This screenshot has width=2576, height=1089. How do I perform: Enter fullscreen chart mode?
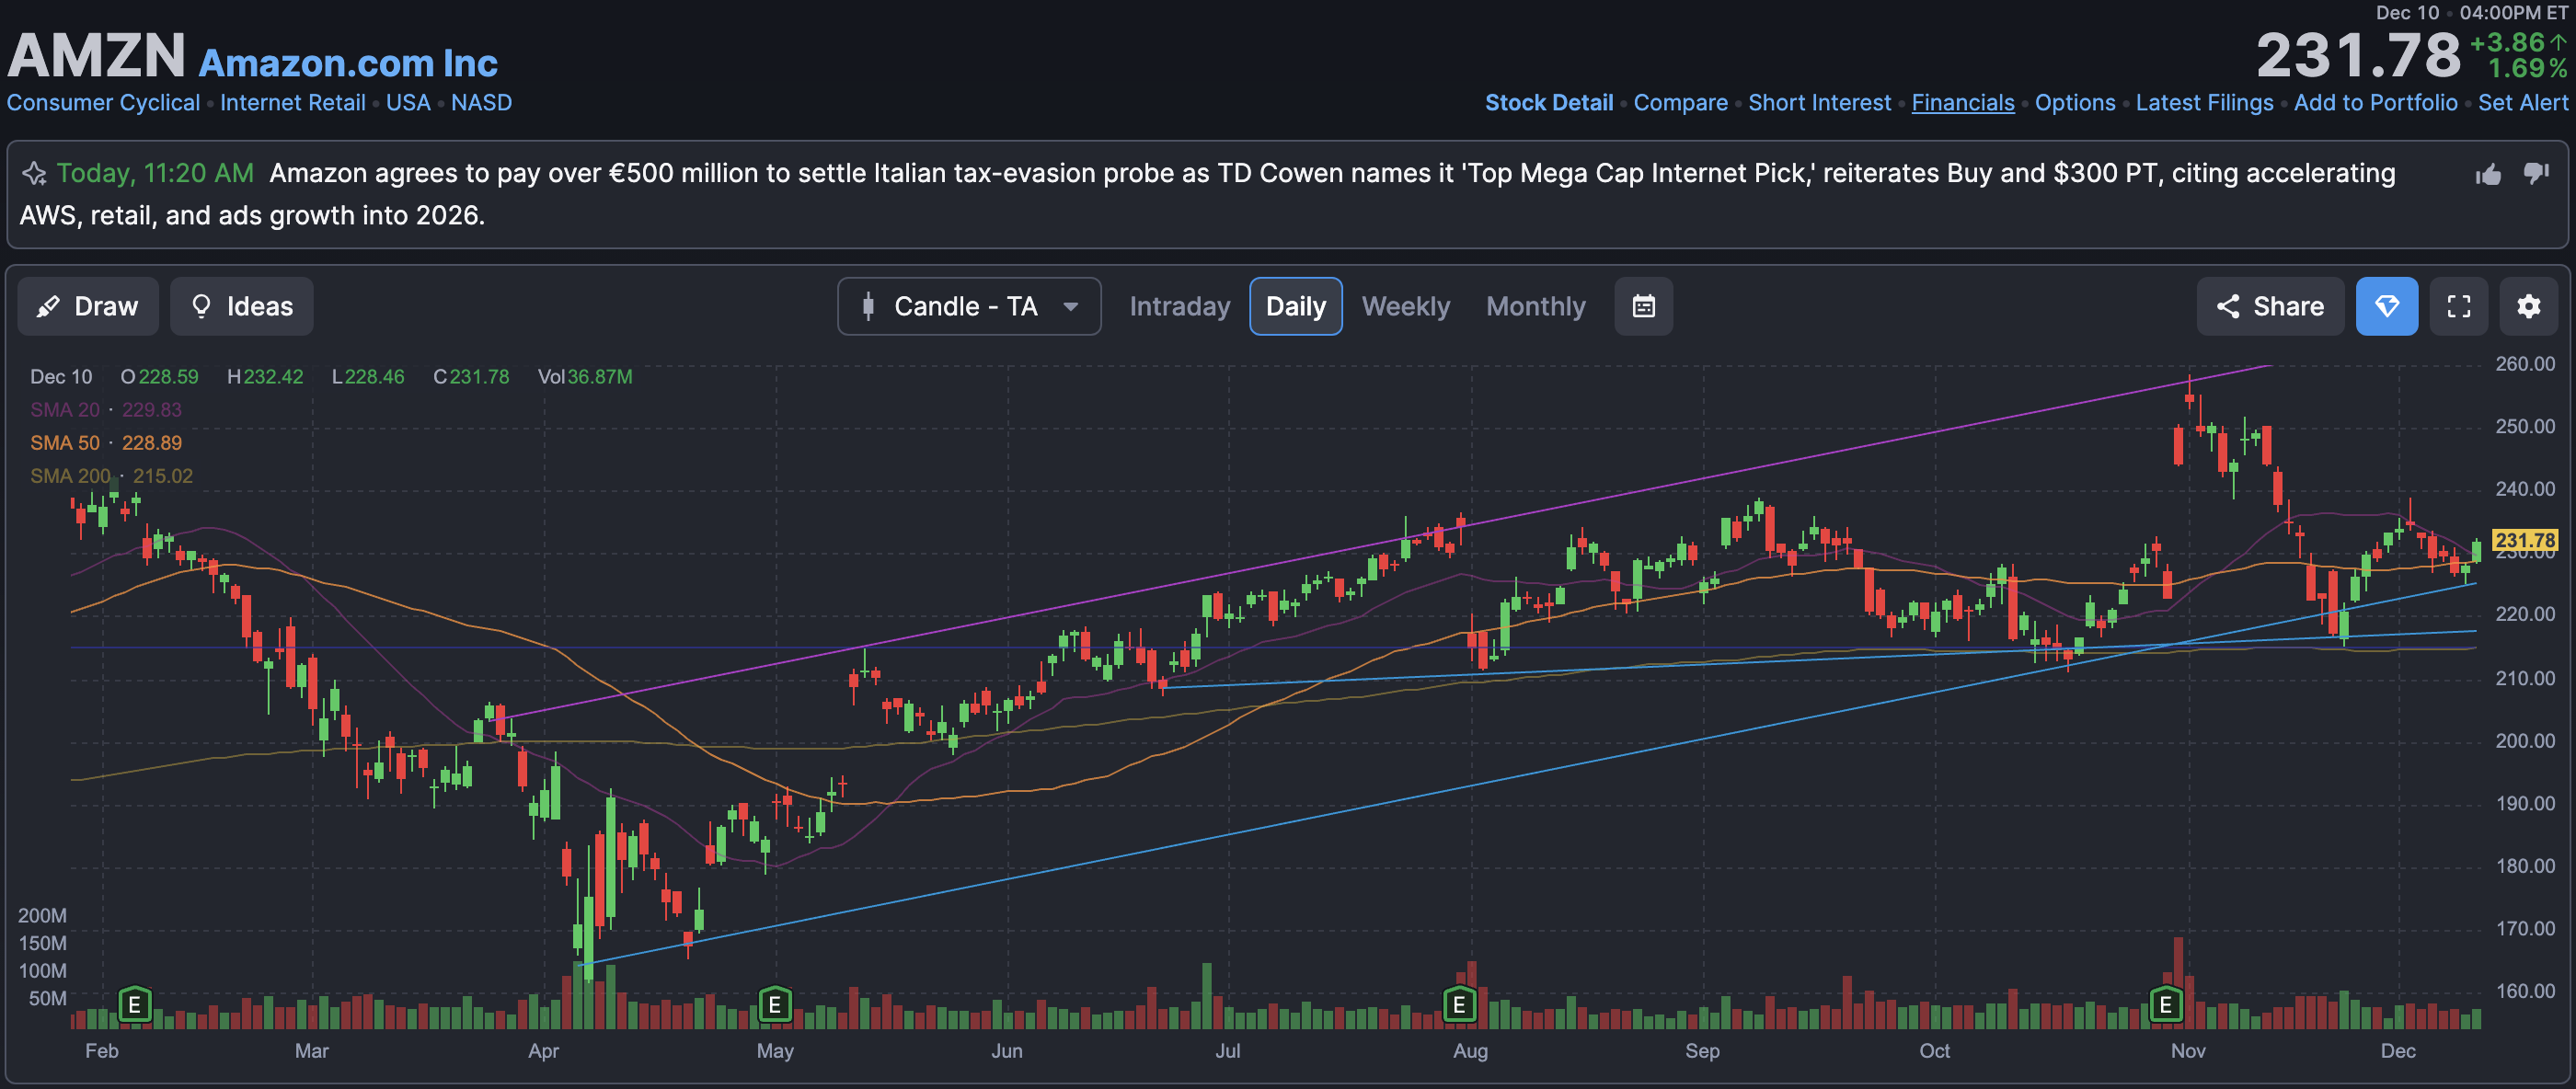coord(2459,306)
